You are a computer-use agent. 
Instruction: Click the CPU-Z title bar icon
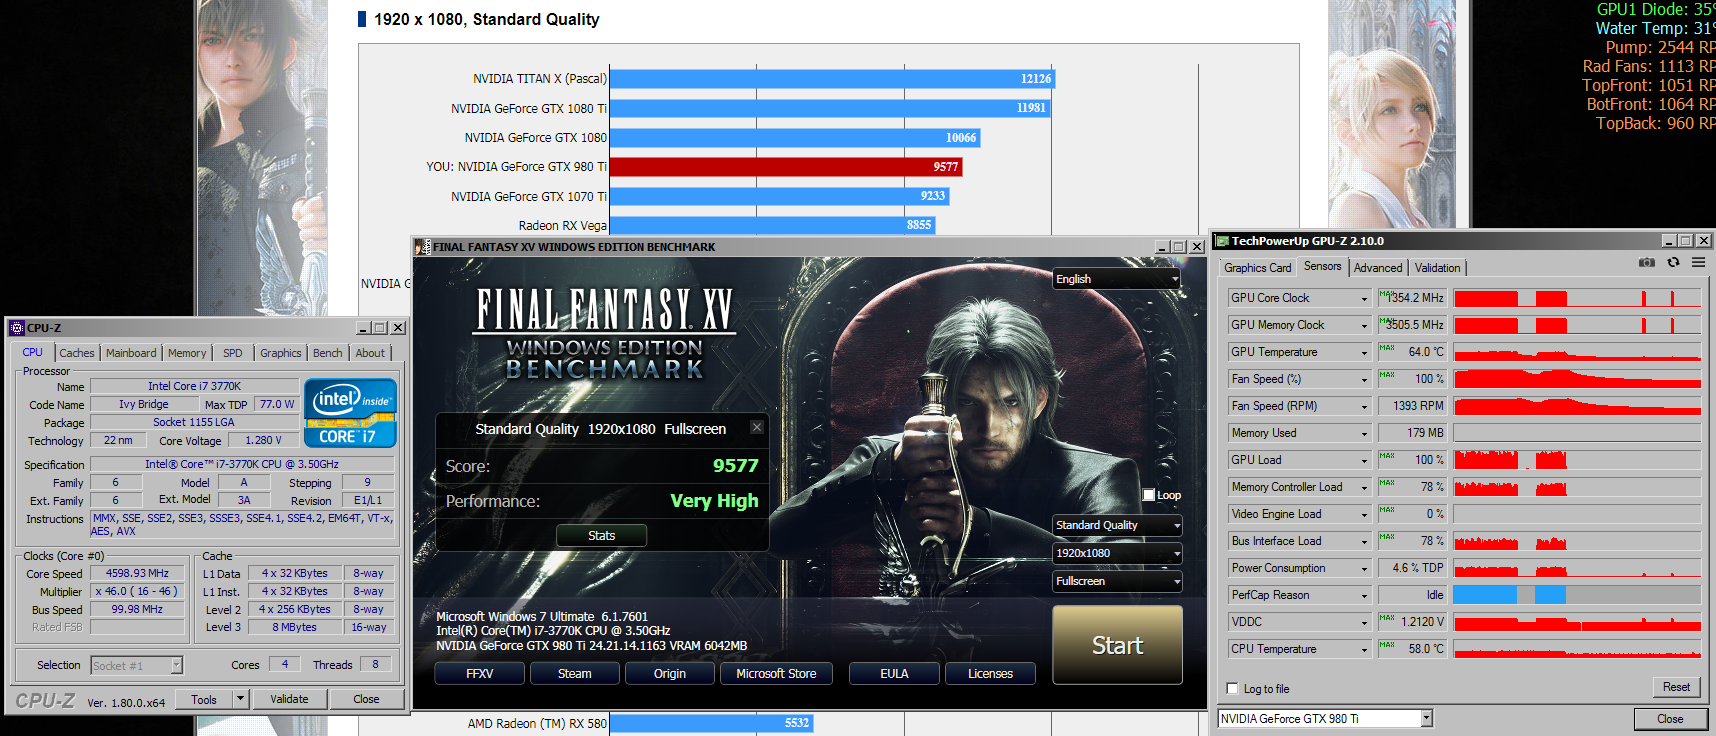tap(17, 328)
